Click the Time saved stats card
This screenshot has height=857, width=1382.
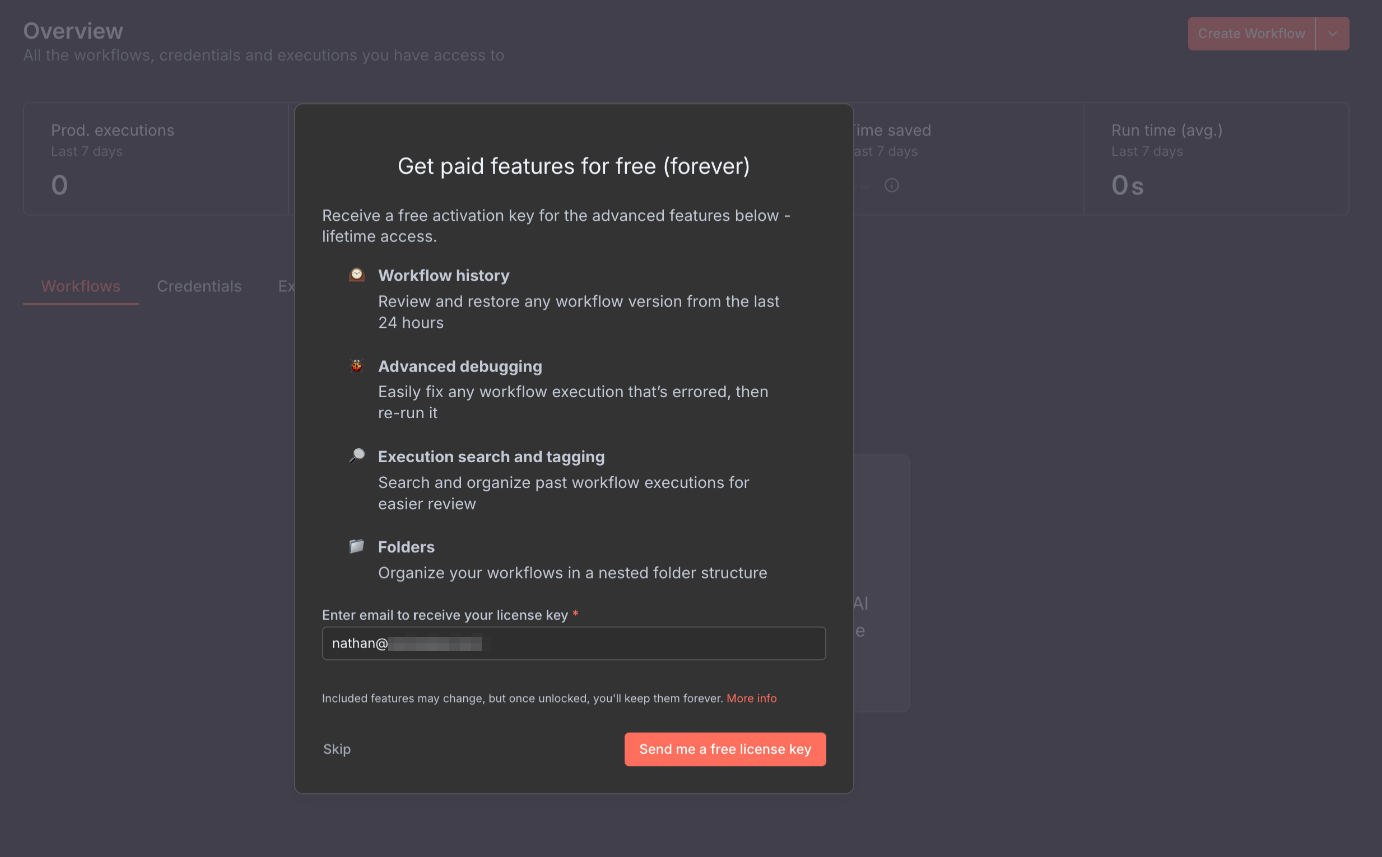pyautogui.click(x=966, y=158)
